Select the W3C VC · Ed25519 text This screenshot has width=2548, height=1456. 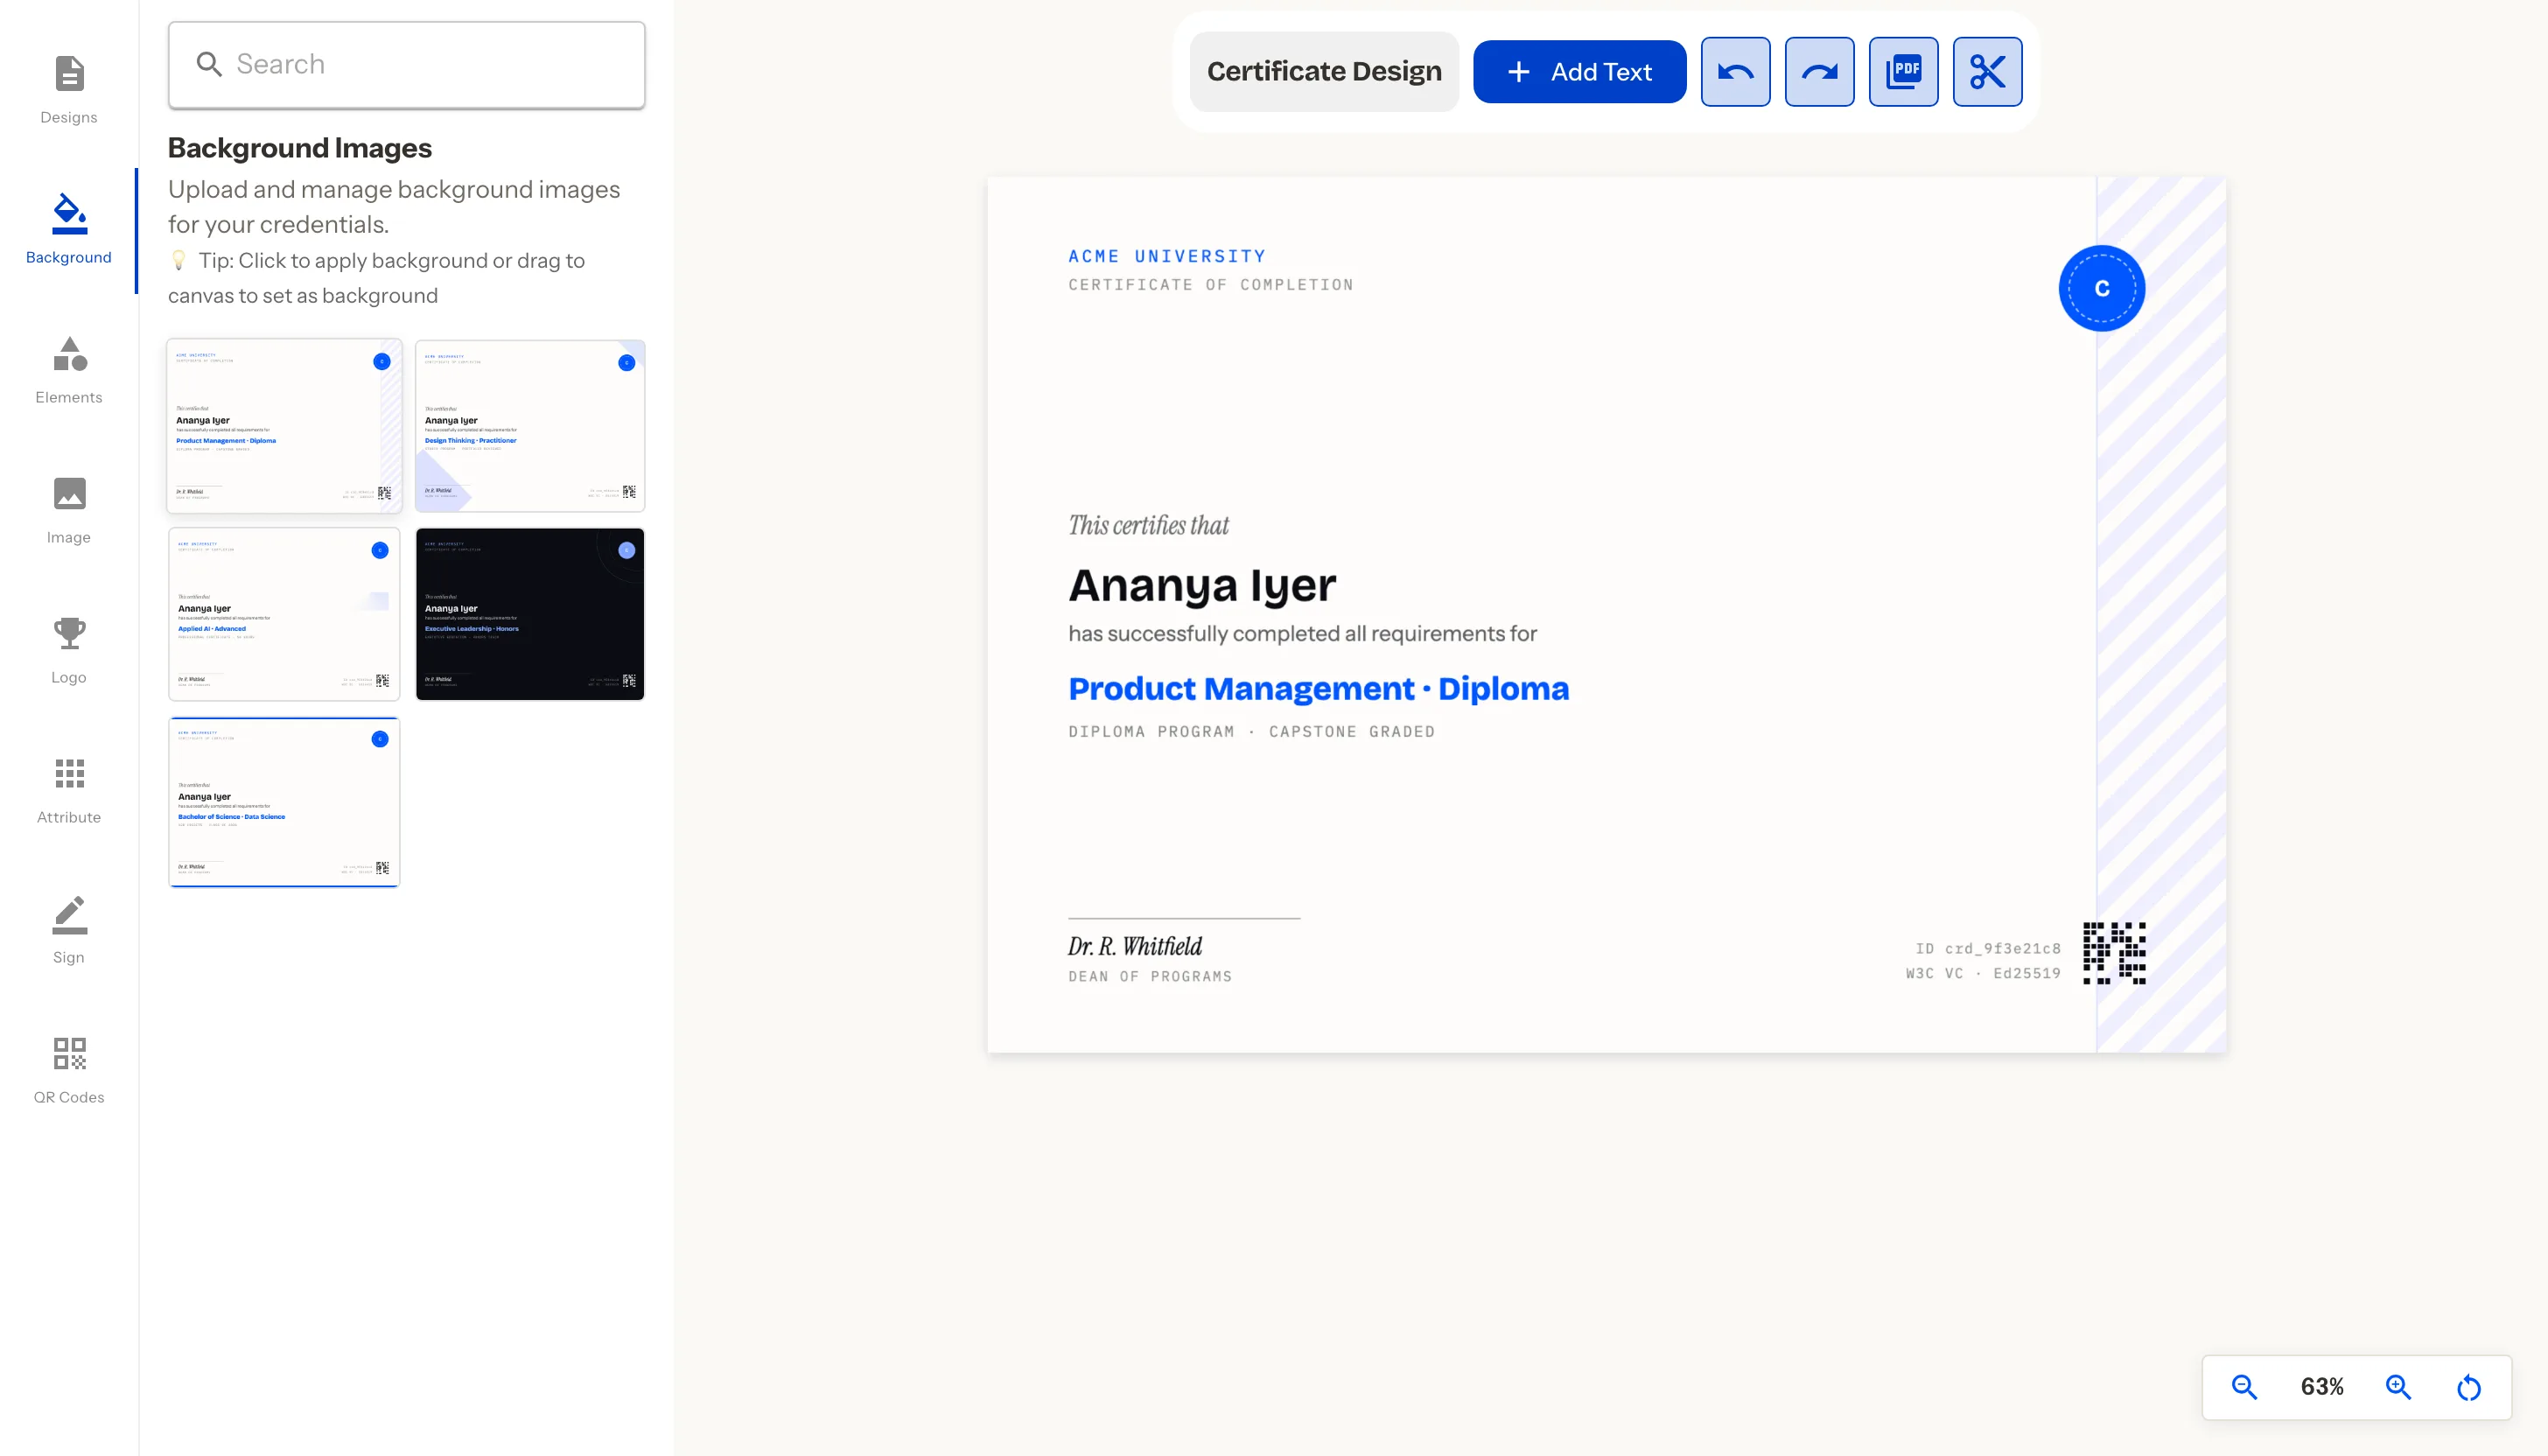(x=1983, y=974)
